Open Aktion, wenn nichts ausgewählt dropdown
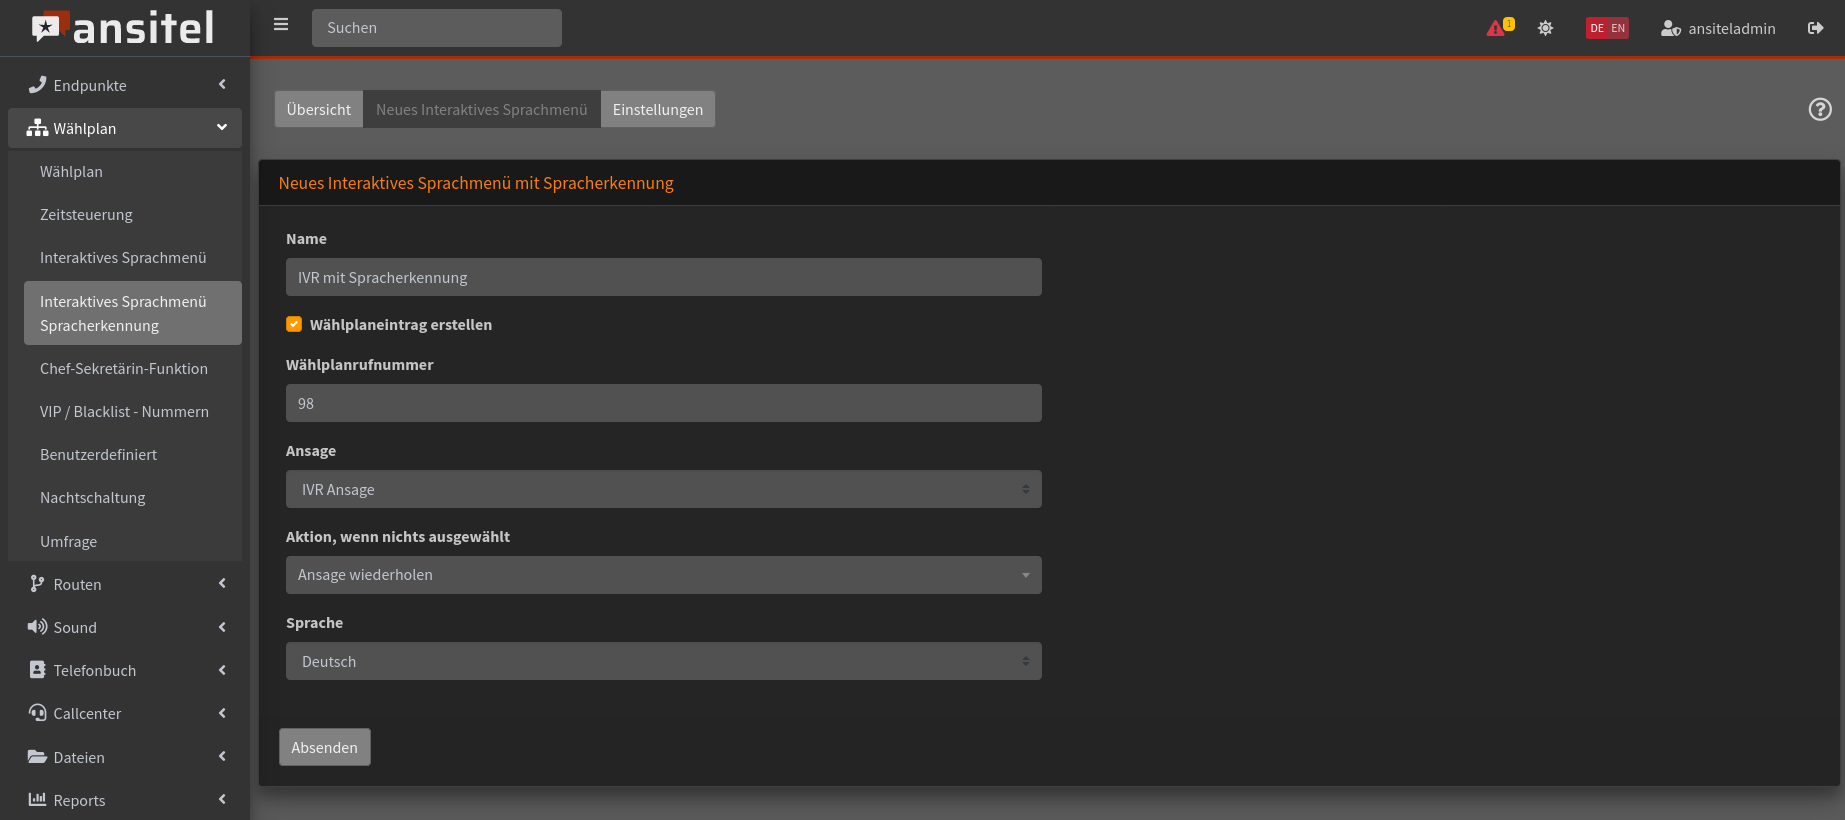This screenshot has width=1845, height=820. [x=663, y=575]
